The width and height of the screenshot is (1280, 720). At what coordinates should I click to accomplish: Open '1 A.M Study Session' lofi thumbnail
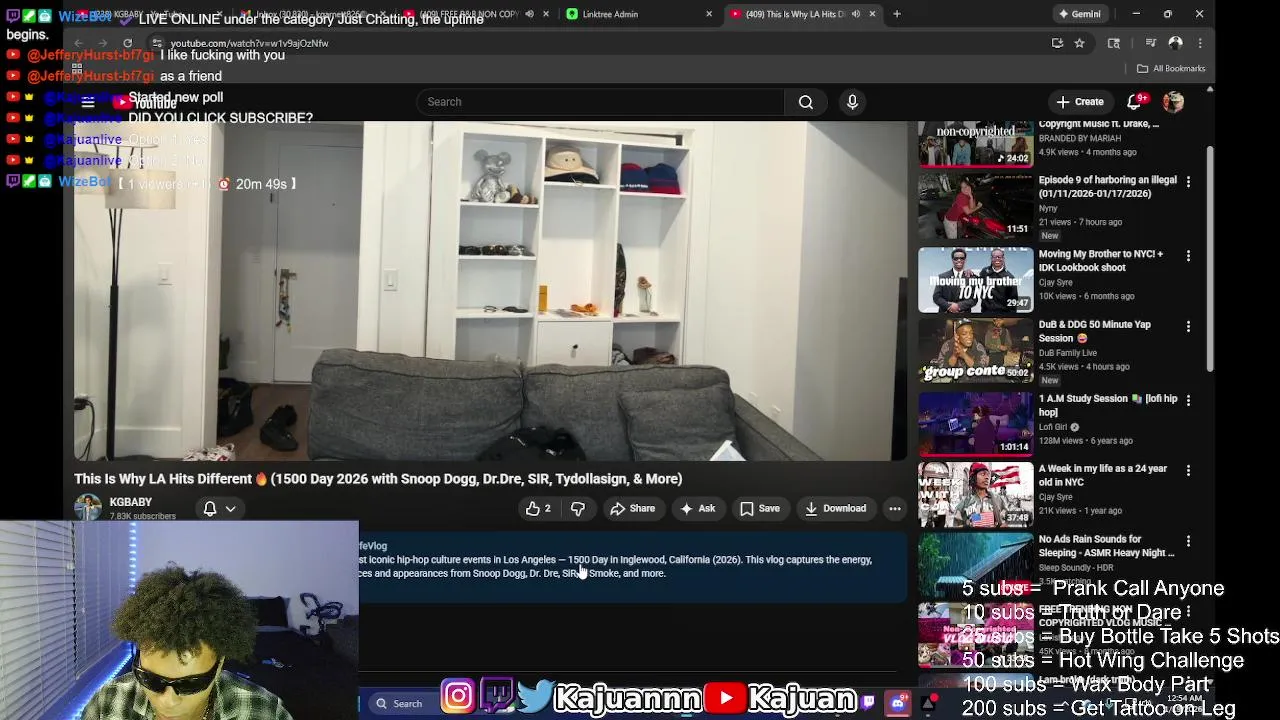pos(975,424)
